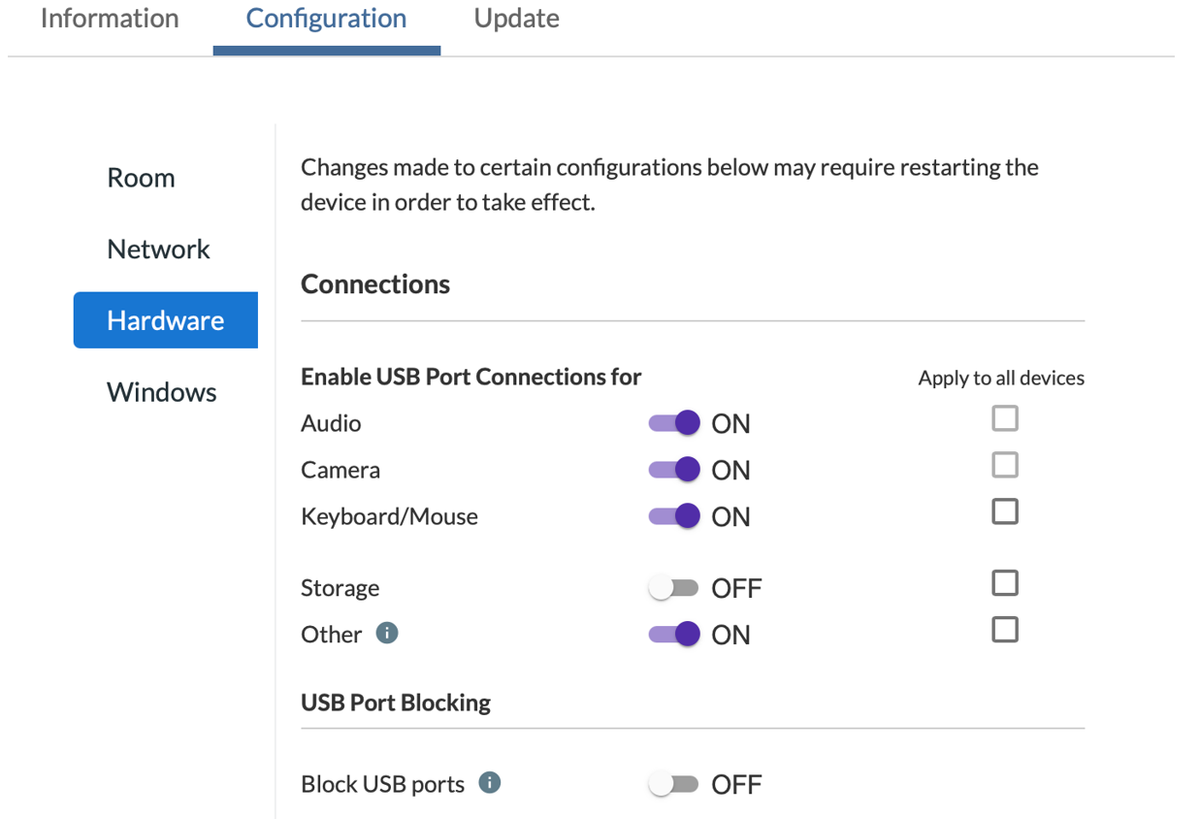Open the Information tab

tap(110, 19)
